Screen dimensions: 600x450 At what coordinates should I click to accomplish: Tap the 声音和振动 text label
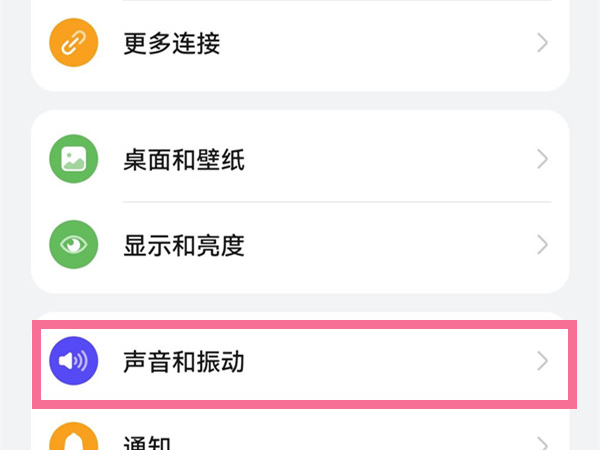click(183, 361)
